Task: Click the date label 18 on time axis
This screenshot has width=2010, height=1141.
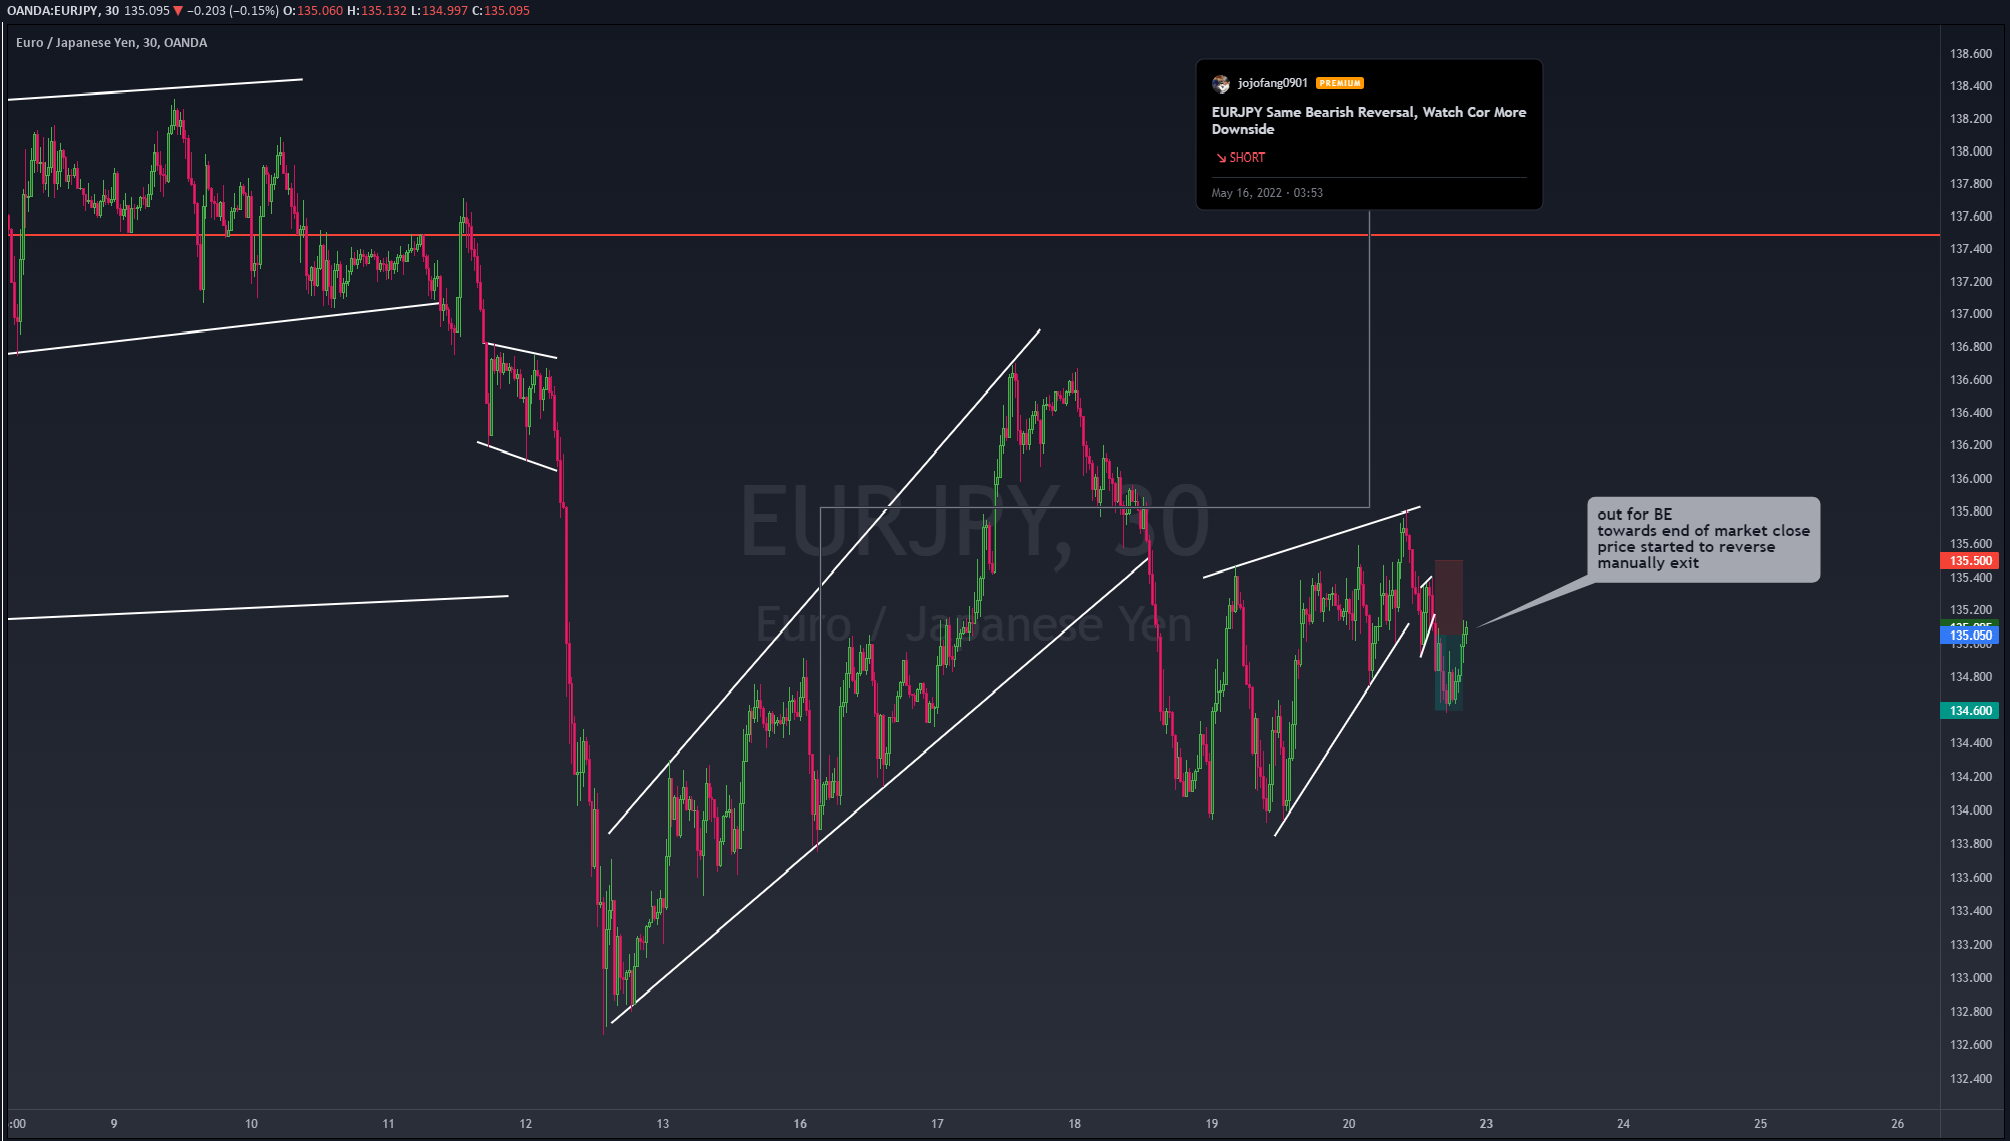Action: [x=1074, y=1123]
